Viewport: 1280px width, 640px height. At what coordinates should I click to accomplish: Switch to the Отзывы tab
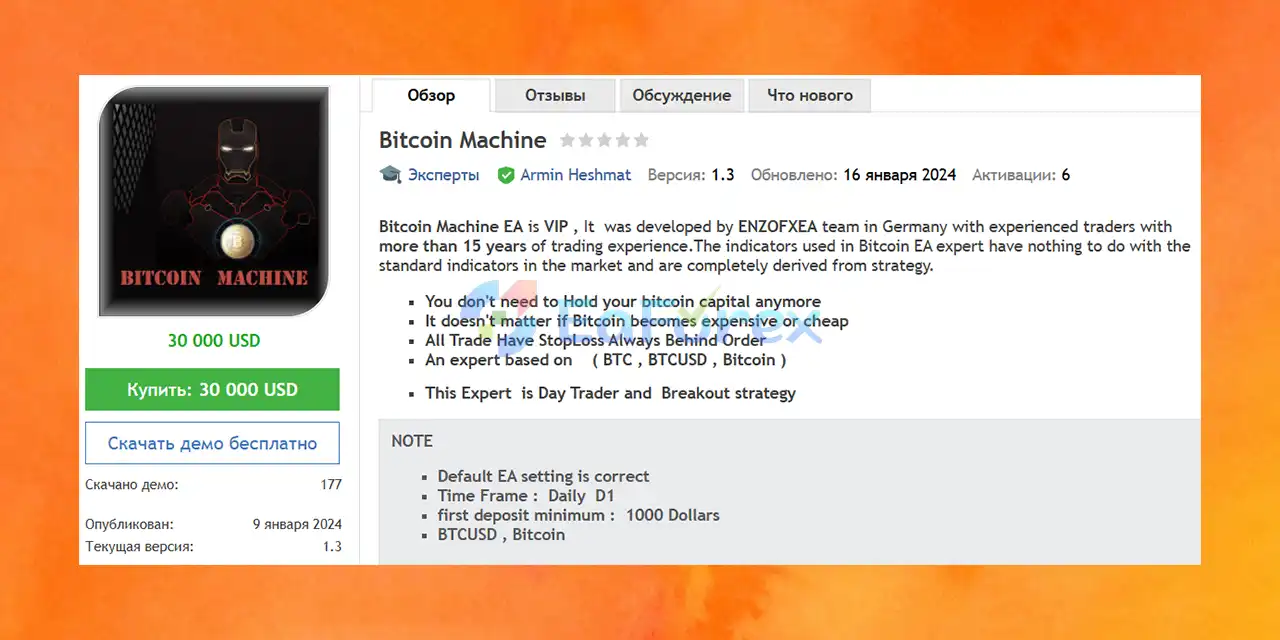pos(555,96)
